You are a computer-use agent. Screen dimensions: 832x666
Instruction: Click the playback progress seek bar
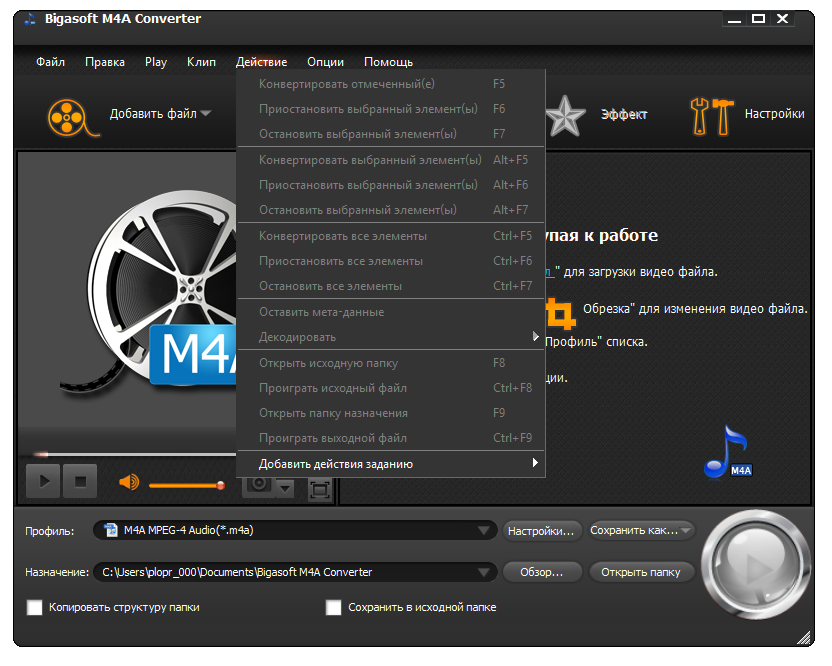click(x=135, y=454)
